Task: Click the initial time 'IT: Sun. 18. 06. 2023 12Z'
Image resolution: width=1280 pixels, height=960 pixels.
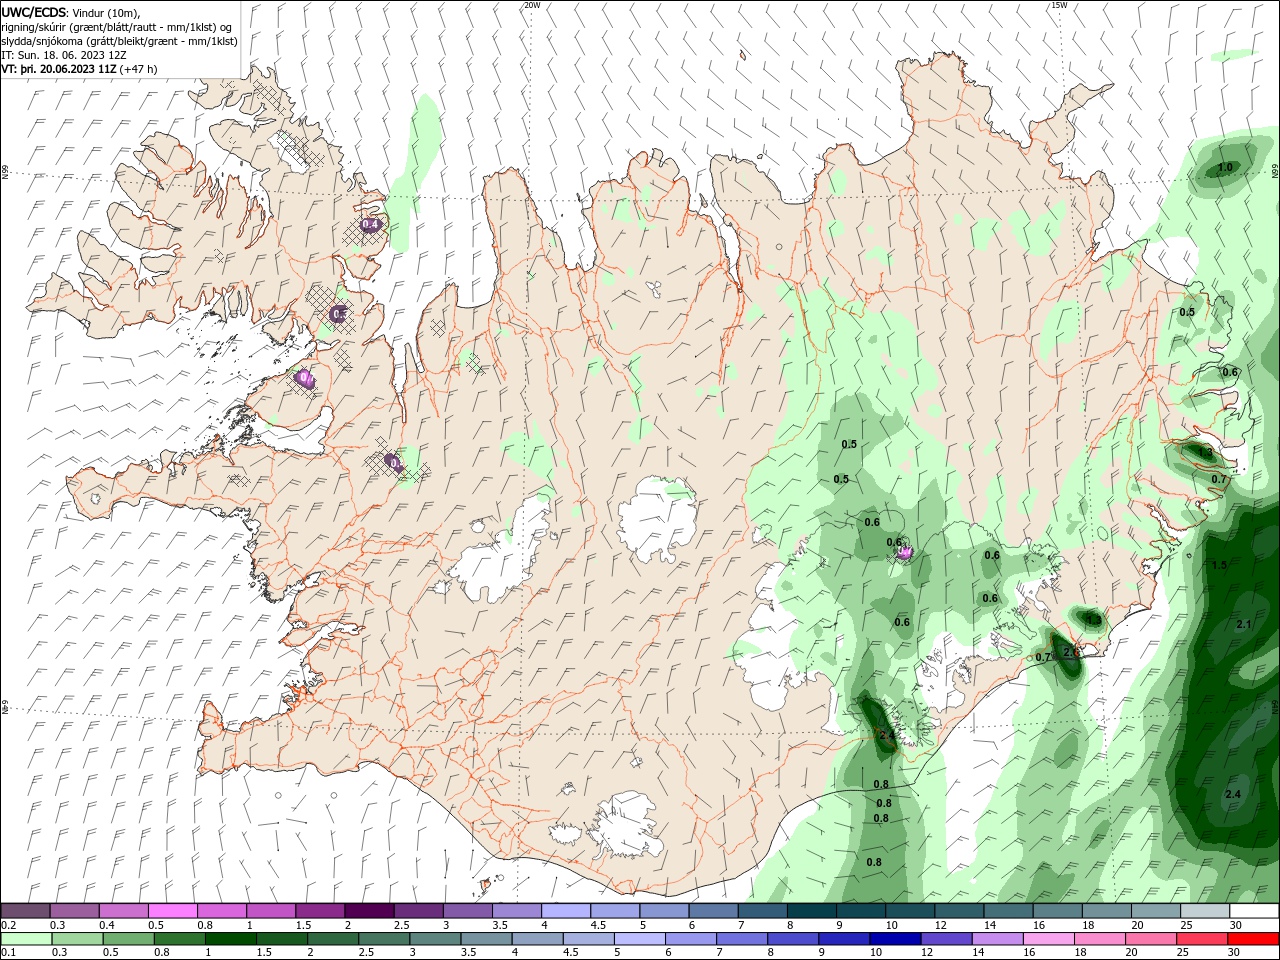Action: click(x=64, y=55)
